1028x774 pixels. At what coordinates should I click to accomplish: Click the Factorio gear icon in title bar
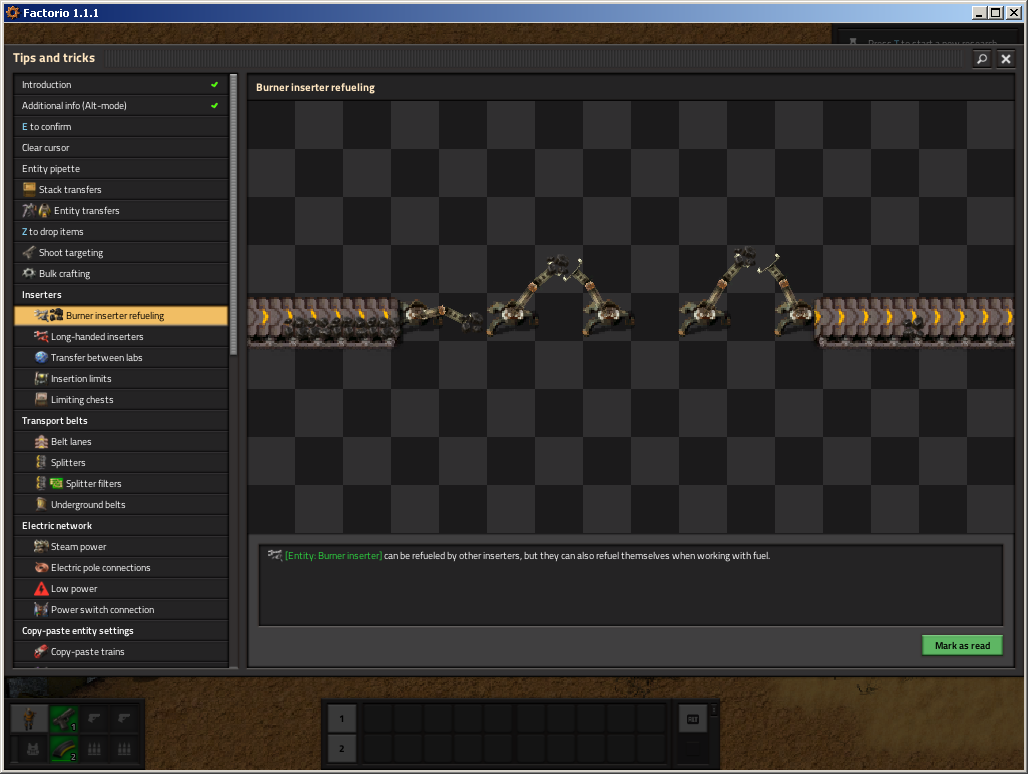tap(12, 12)
